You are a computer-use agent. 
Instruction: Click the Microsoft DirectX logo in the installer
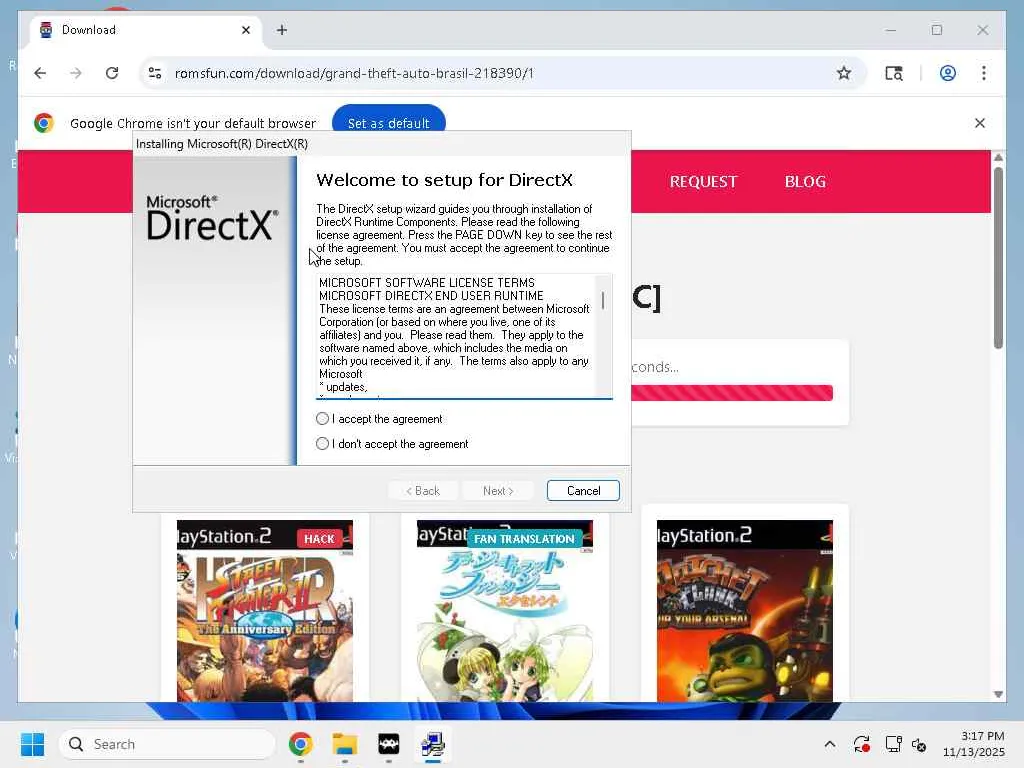tap(212, 217)
